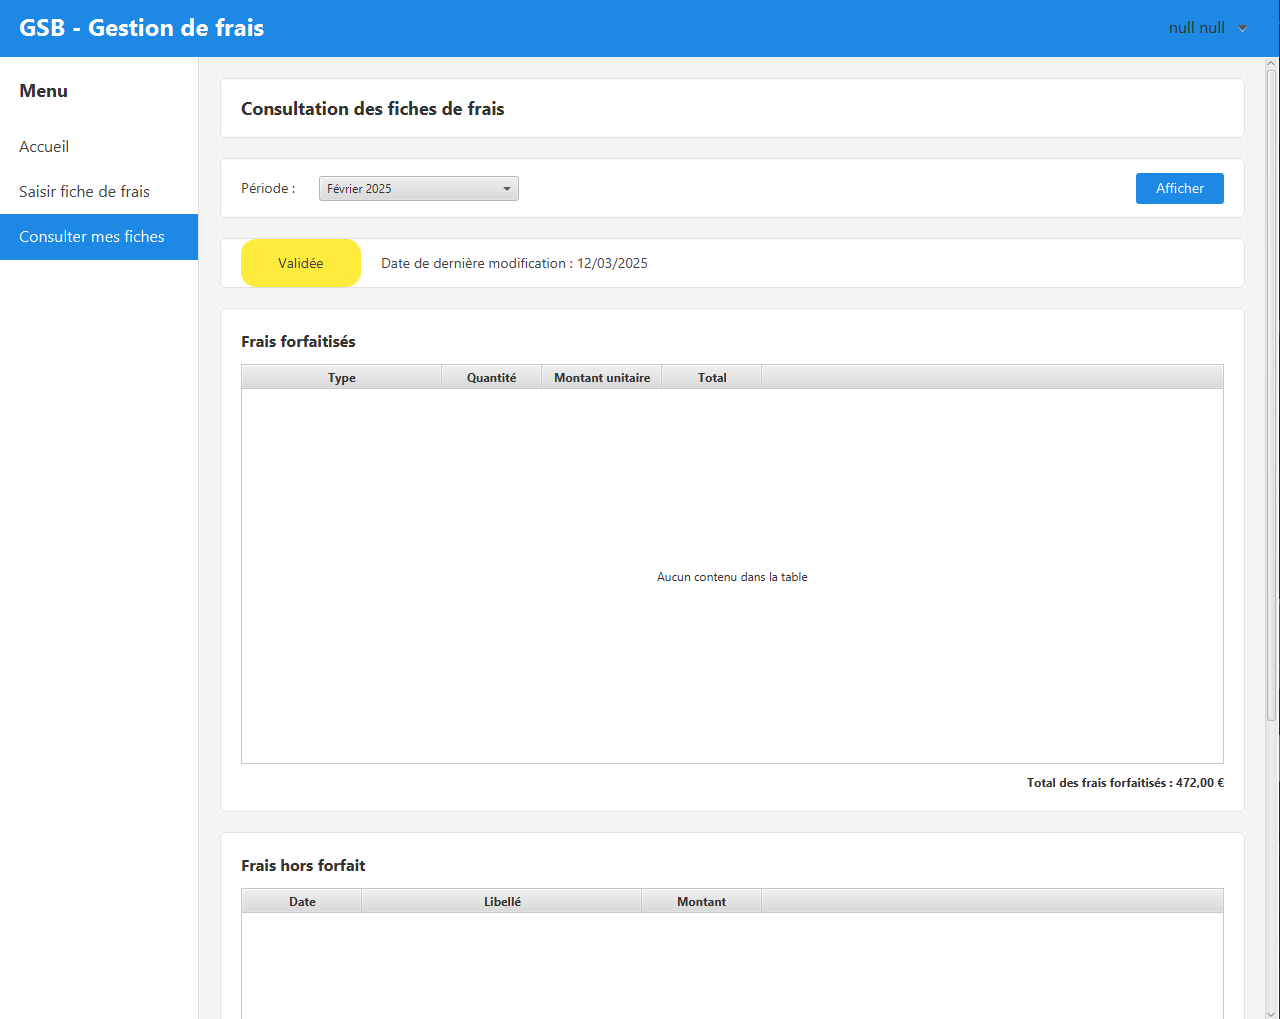Click the yellow Validée status badge

(x=301, y=264)
